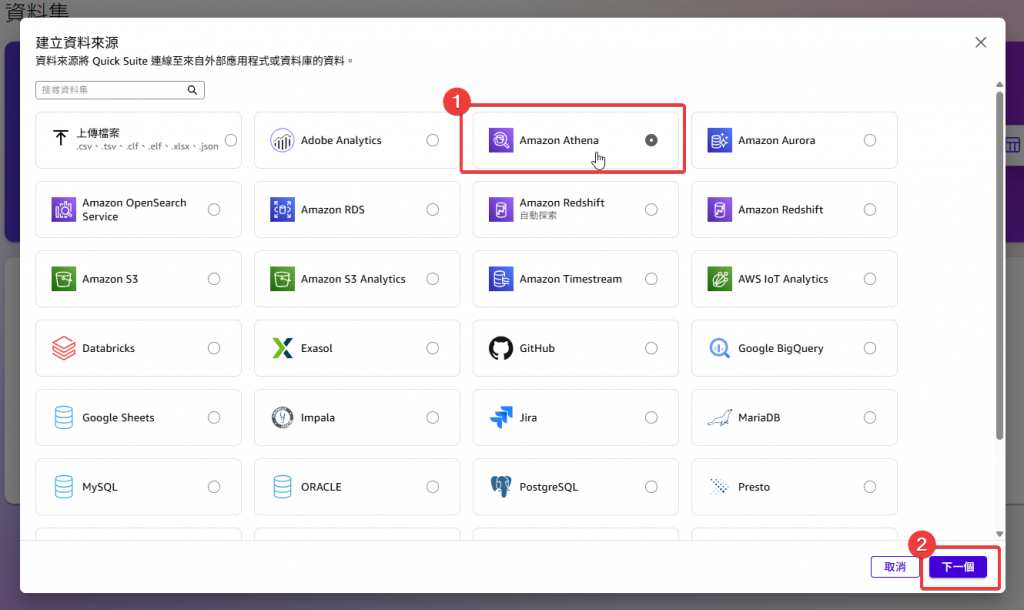Click the Amazon Redshift 自動探索 icon

(501, 210)
